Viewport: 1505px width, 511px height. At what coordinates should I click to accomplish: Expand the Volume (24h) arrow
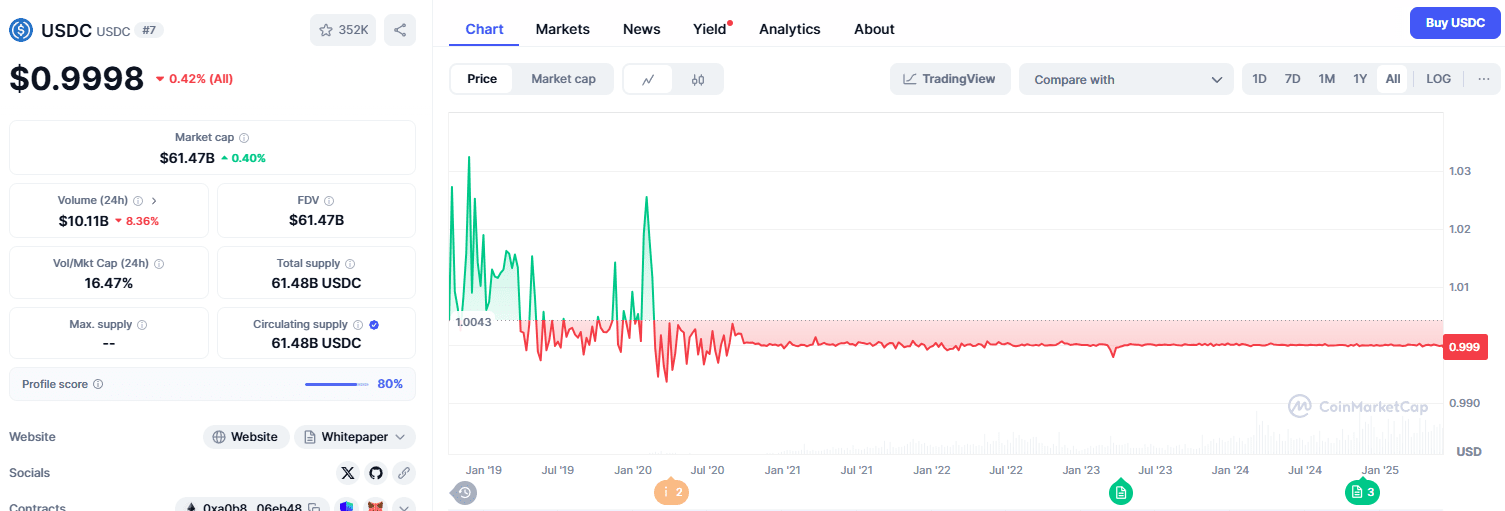click(154, 201)
